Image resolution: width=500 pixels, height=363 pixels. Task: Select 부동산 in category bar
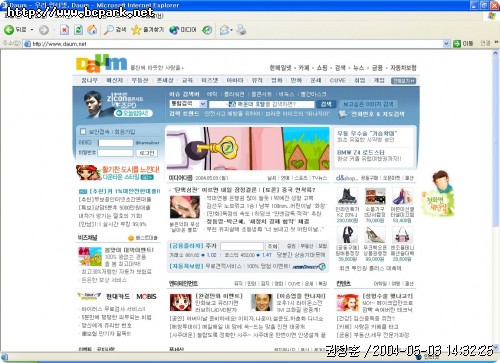pos(140,80)
